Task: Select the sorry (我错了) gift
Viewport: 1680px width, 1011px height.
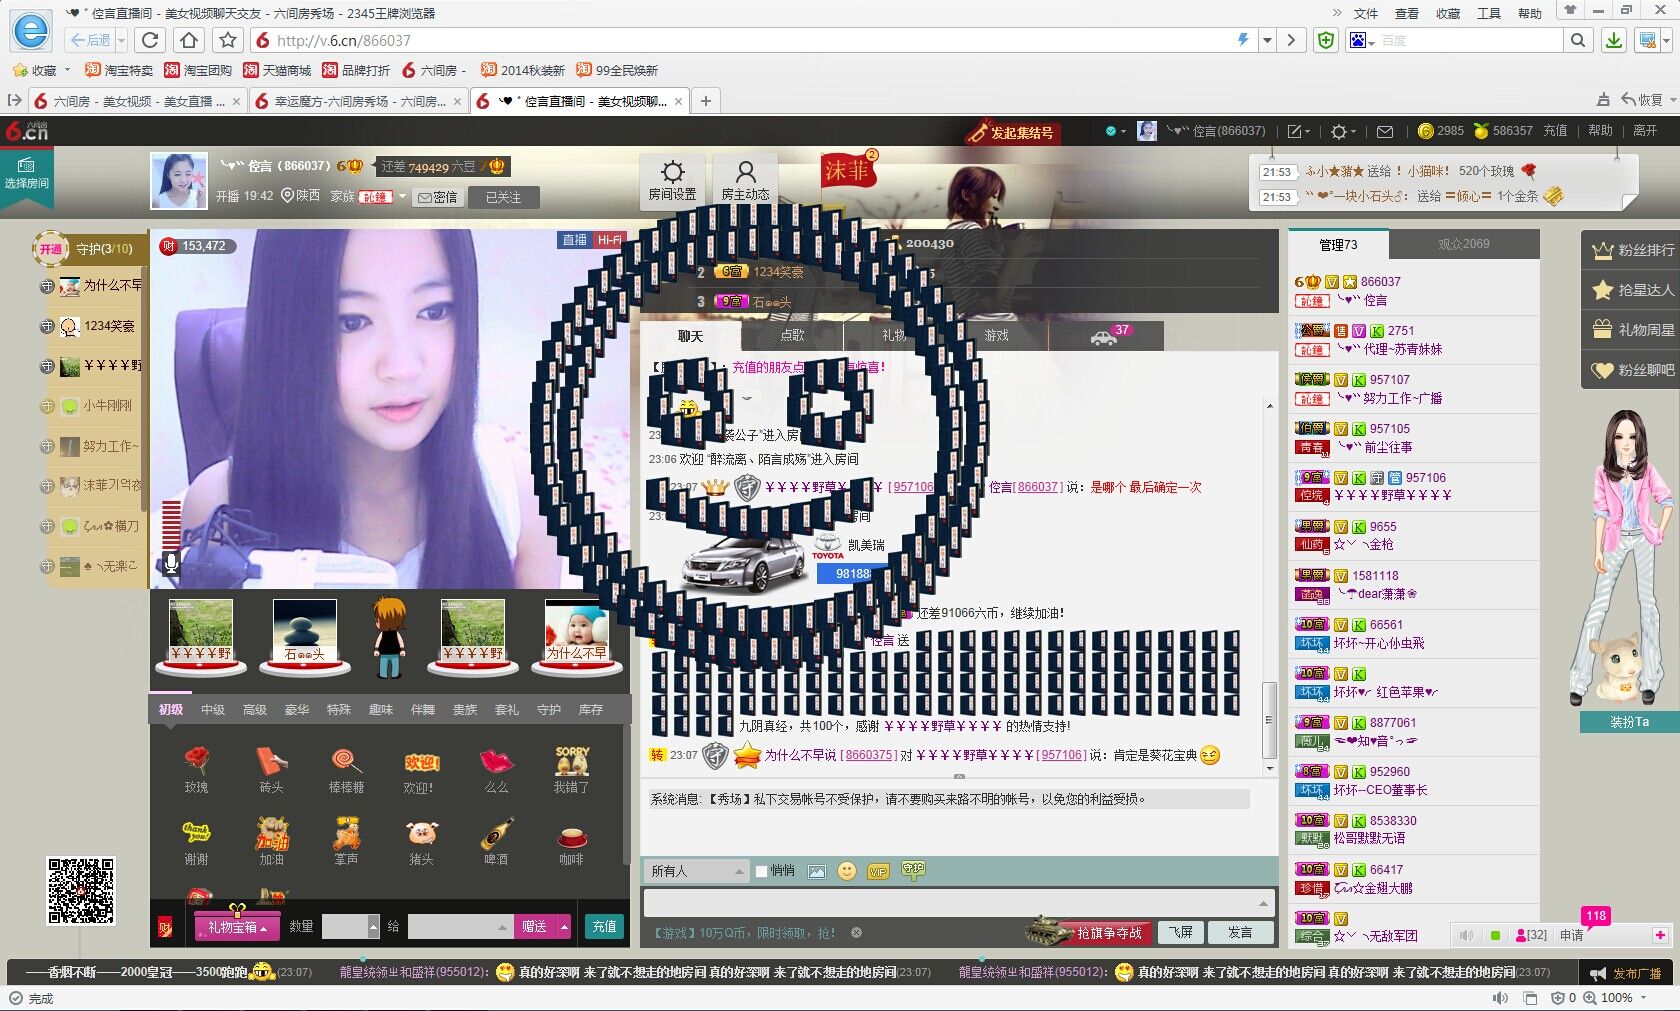Action: click(572, 770)
